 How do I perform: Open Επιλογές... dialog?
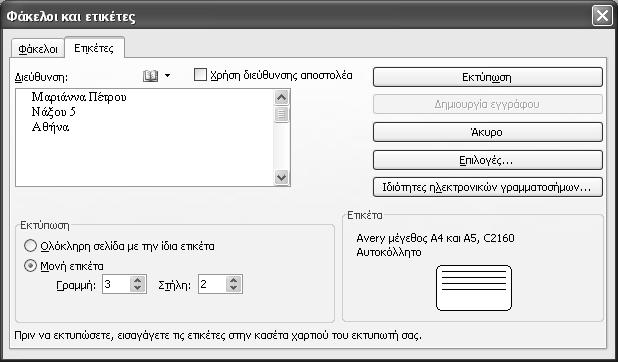point(488,160)
